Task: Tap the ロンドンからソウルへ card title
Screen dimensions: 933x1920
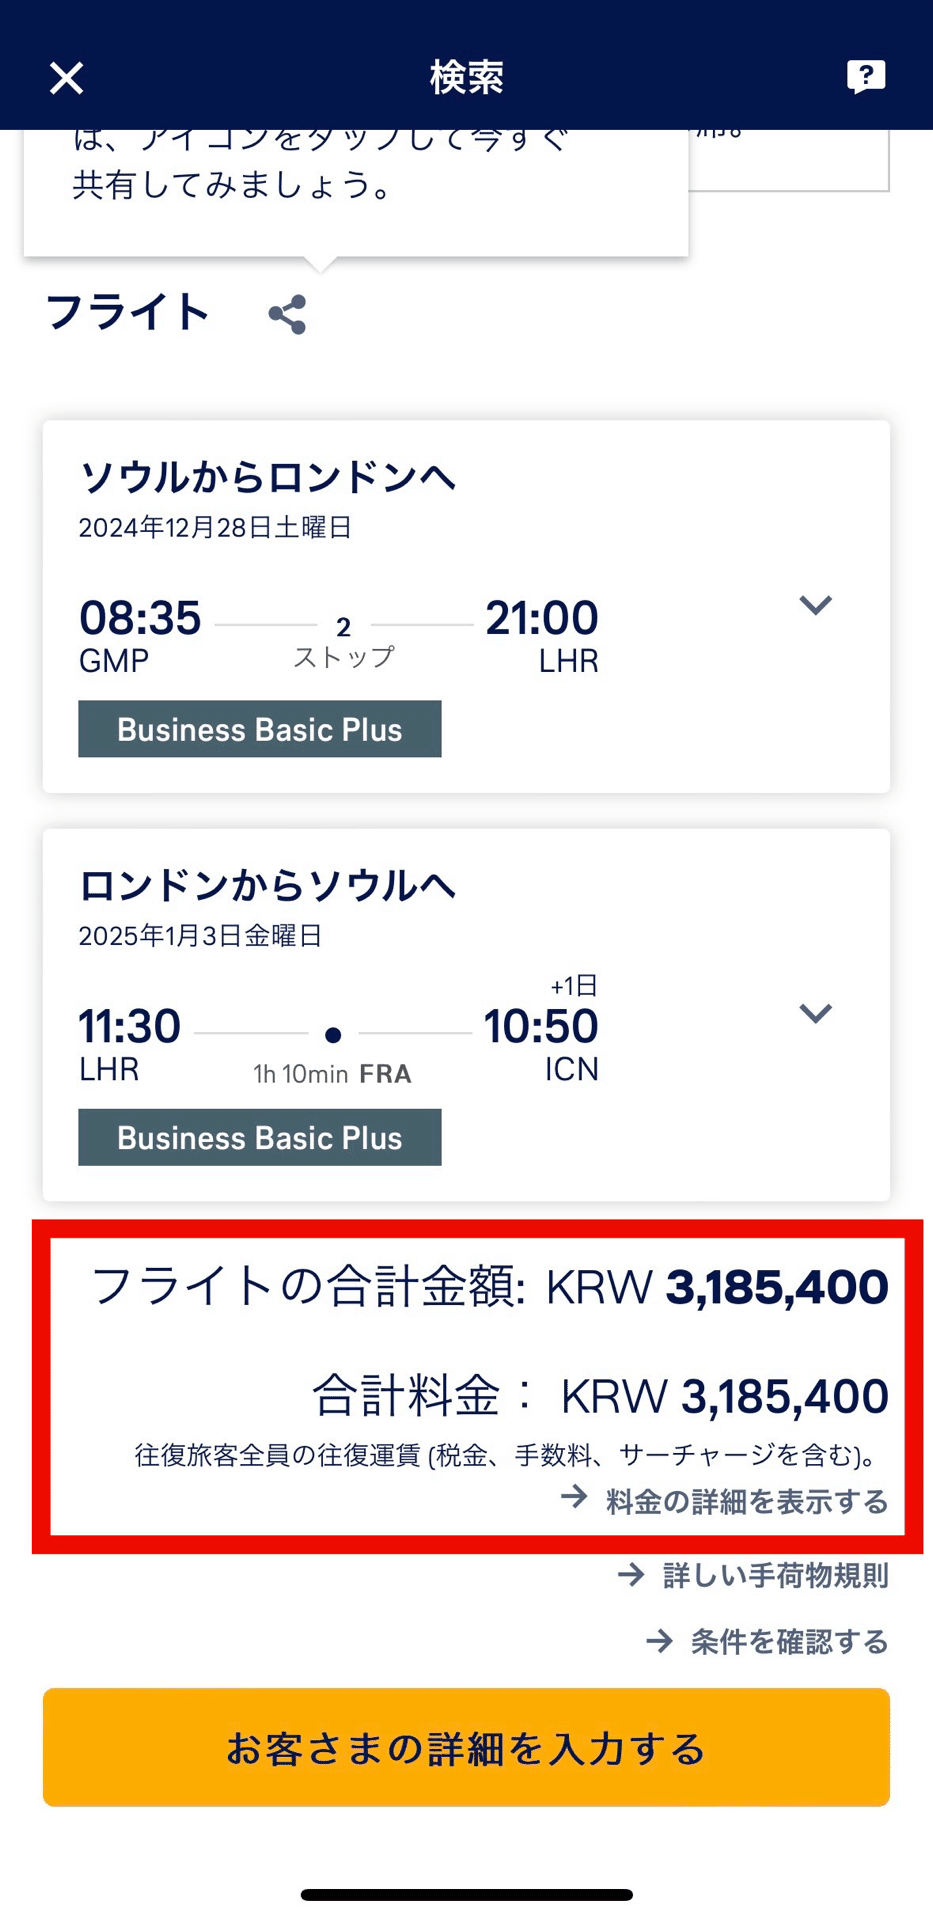Action: pos(267,886)
